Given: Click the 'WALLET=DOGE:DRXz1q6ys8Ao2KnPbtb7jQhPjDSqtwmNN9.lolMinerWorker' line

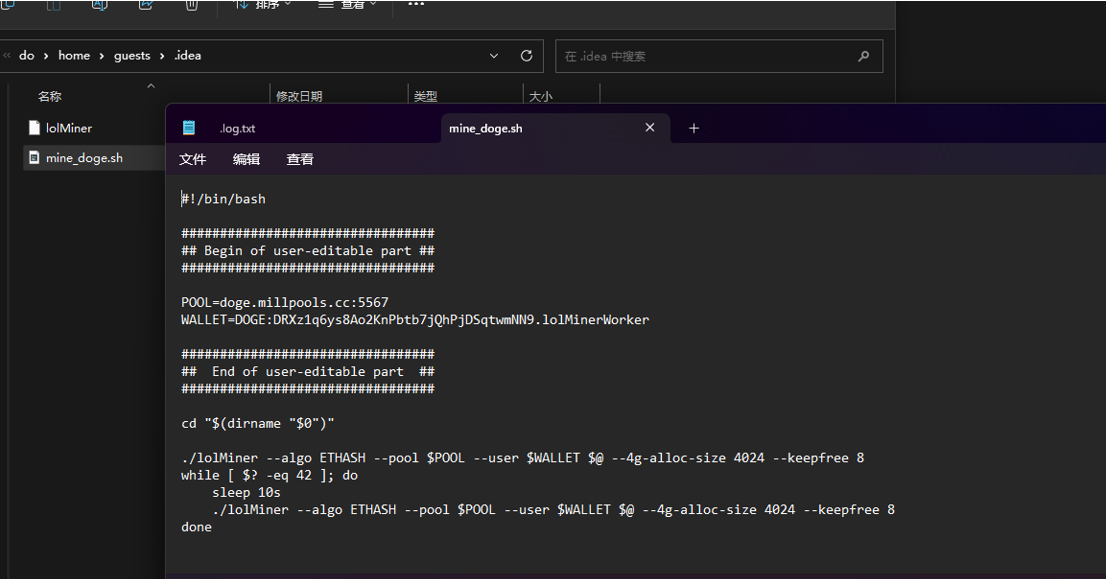Looking at the screenshot, I should pos(415,319).
